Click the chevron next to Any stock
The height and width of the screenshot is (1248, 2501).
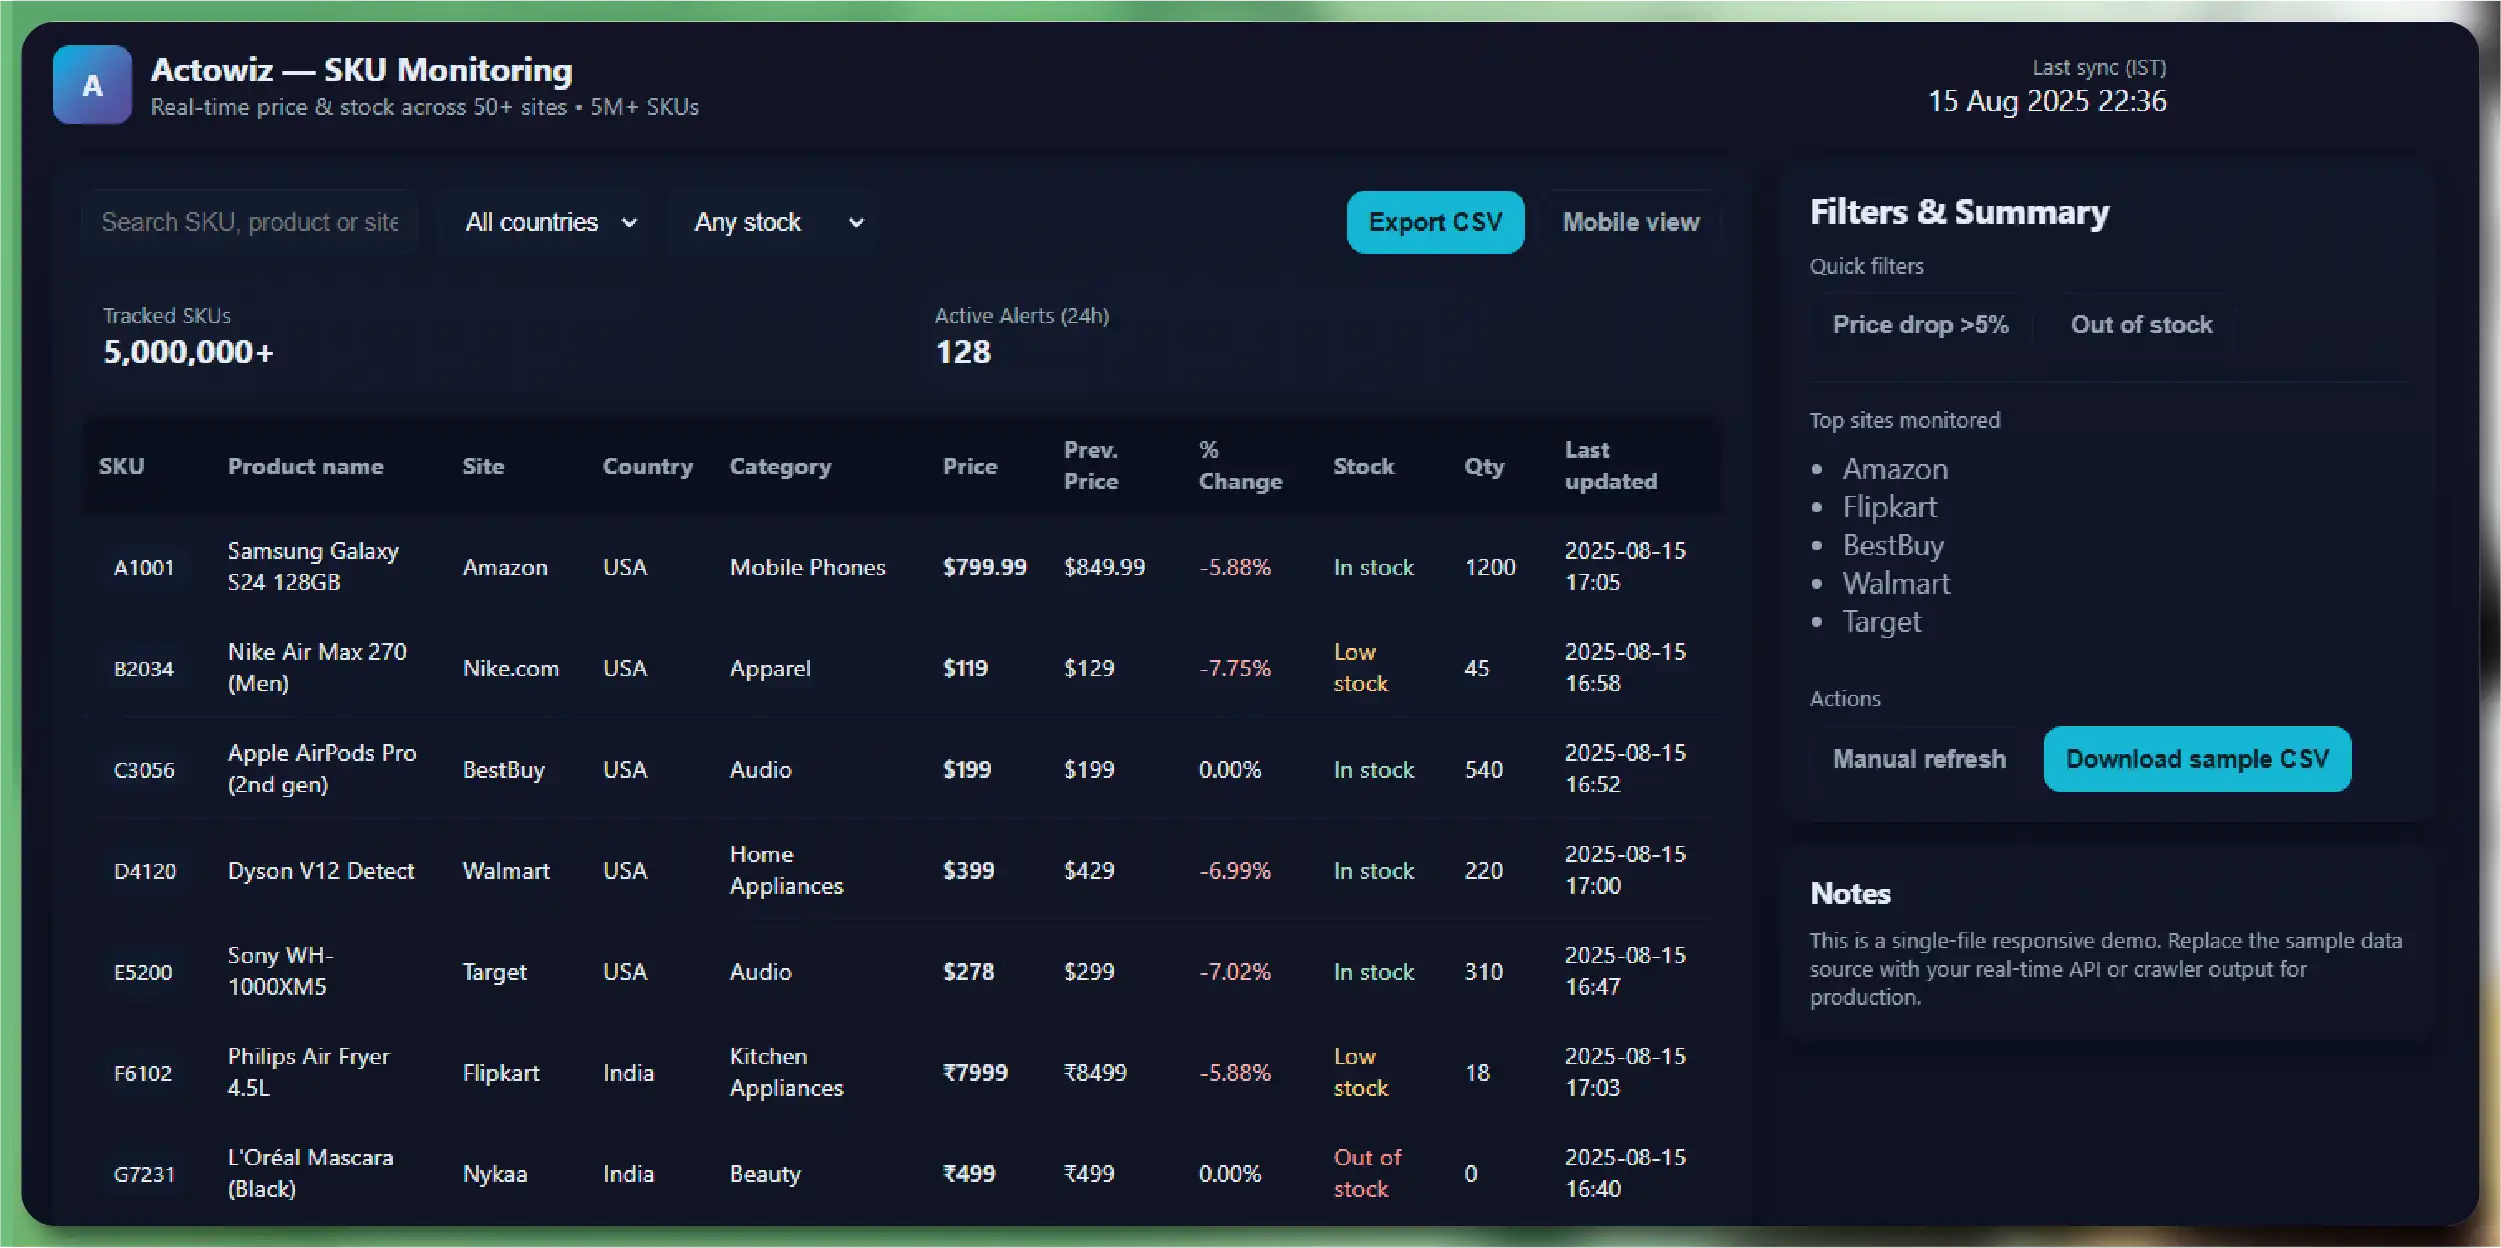tap(856, 223)
